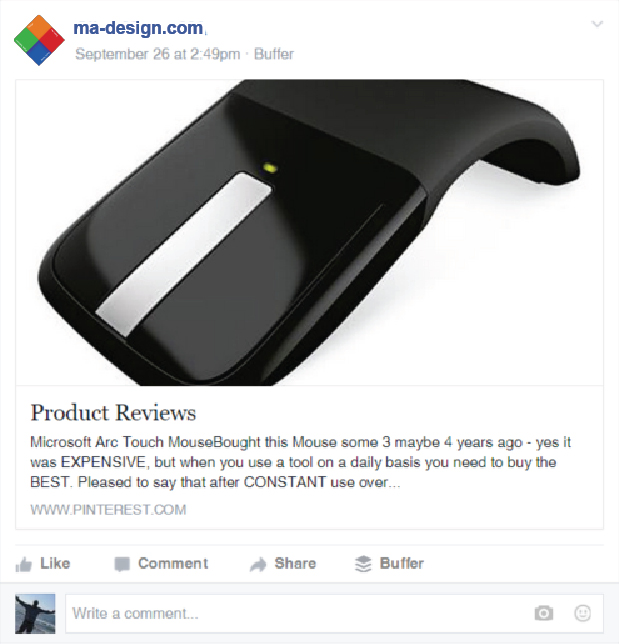The image size is (619, 644).
Task: Click the Comment text label
Action: coord(173,563)
